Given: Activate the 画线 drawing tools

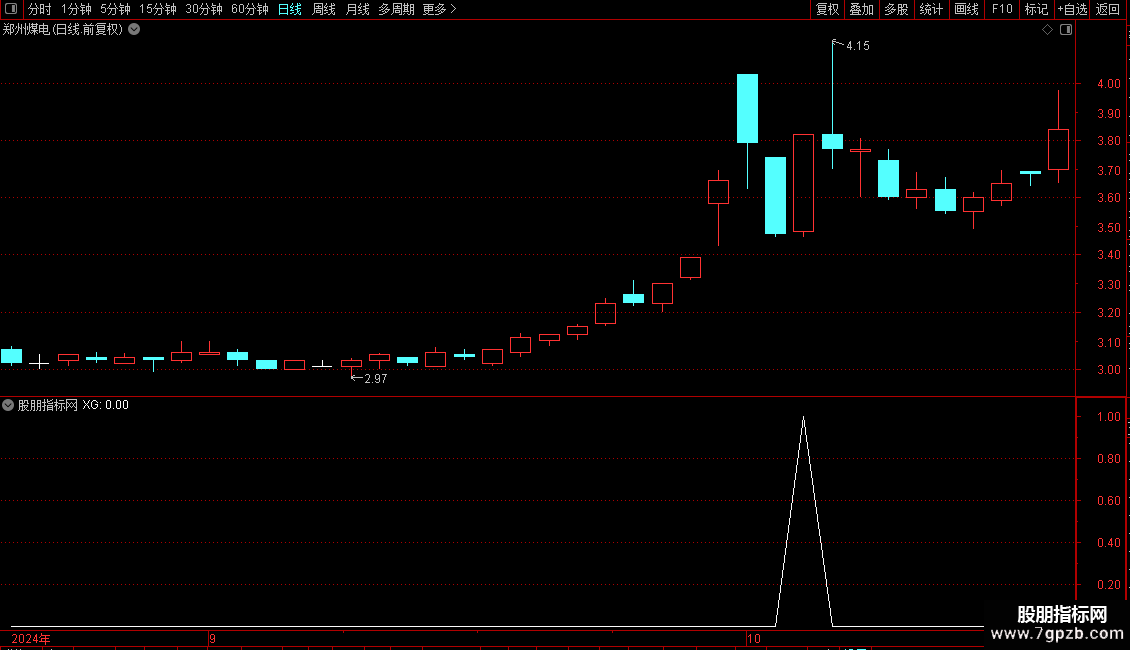Looking at the screenshot, I should coord(966,9).
